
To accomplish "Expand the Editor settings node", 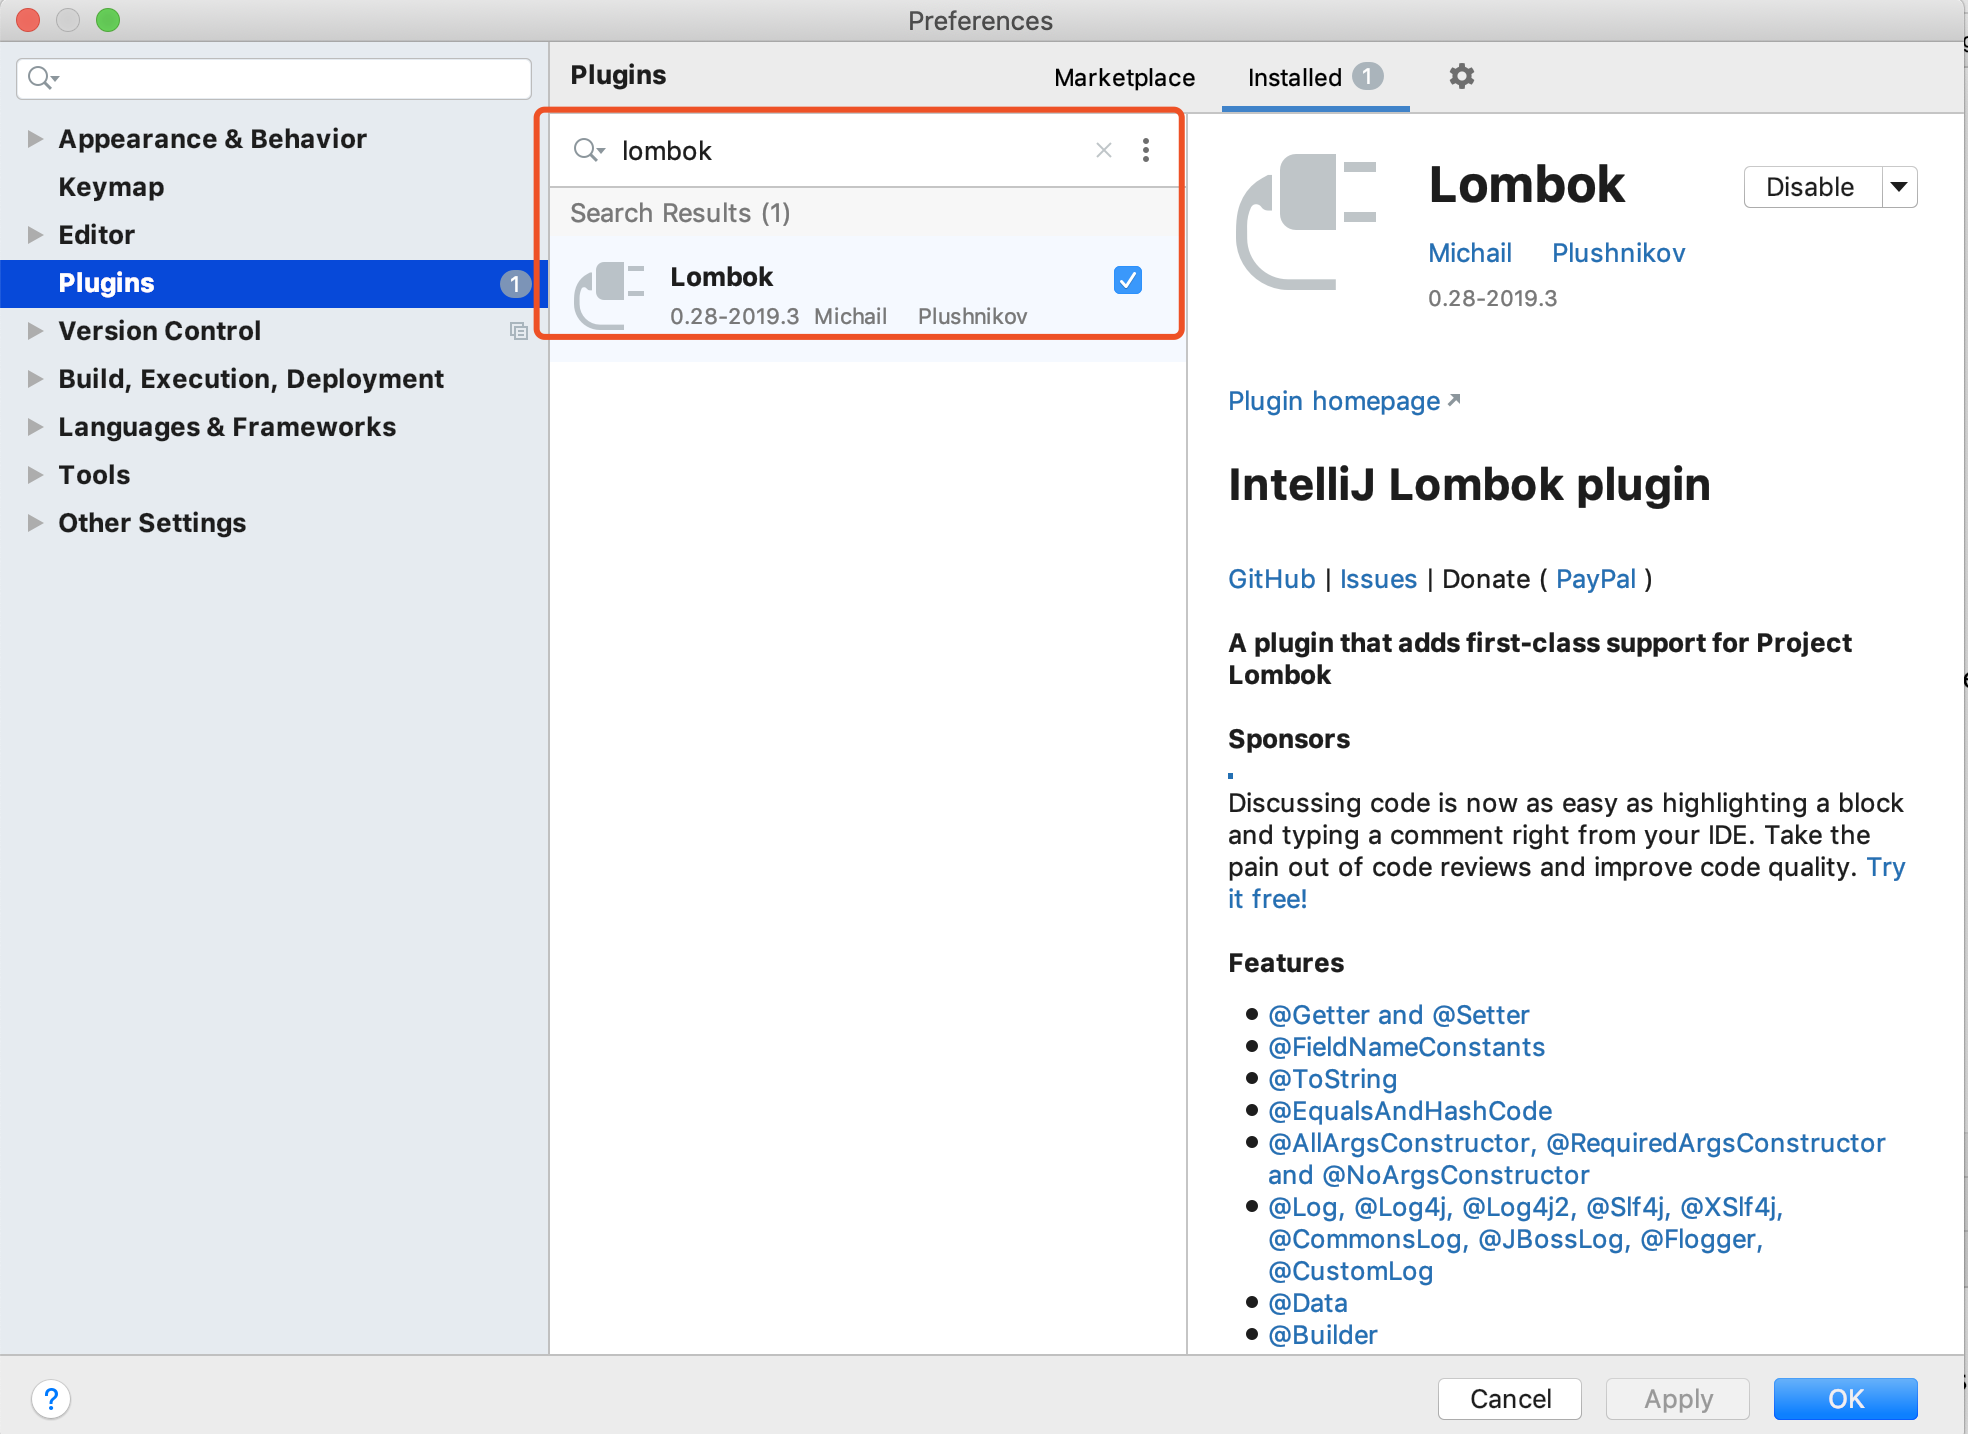I will [x=35, y=235].
